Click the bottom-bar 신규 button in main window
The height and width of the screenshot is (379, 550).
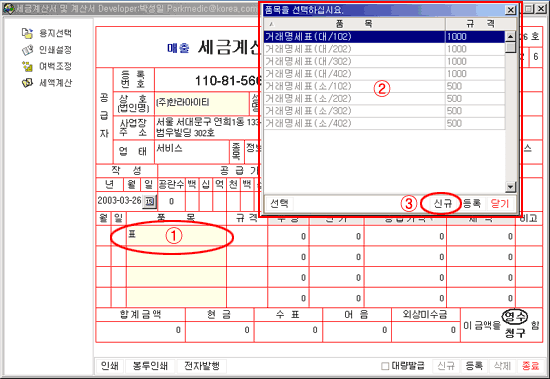(x=446, y=366)
